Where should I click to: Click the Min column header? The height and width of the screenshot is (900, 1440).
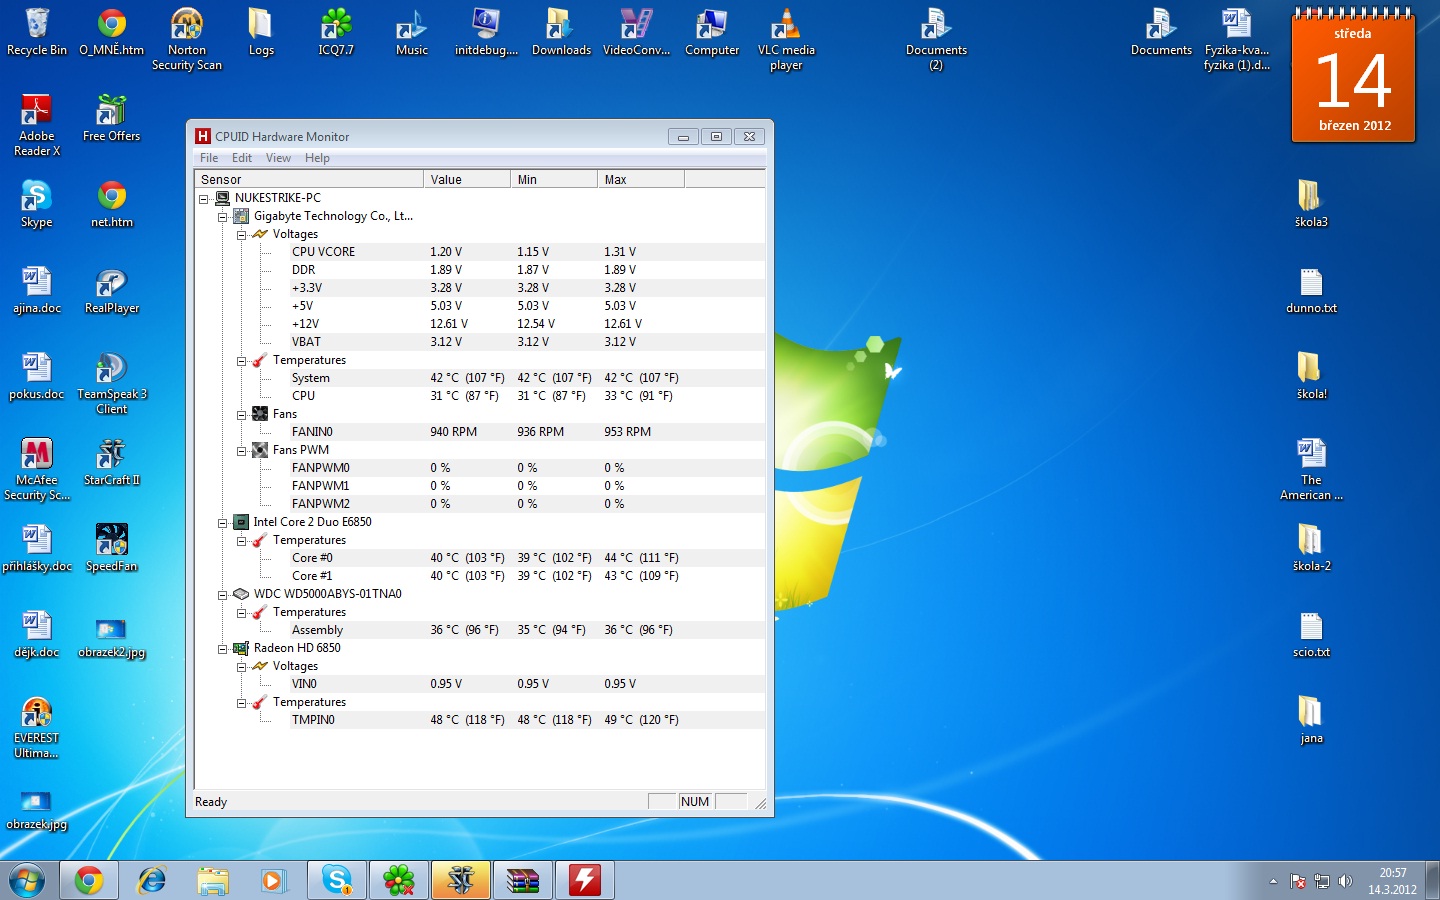click(x=554, y=180)
